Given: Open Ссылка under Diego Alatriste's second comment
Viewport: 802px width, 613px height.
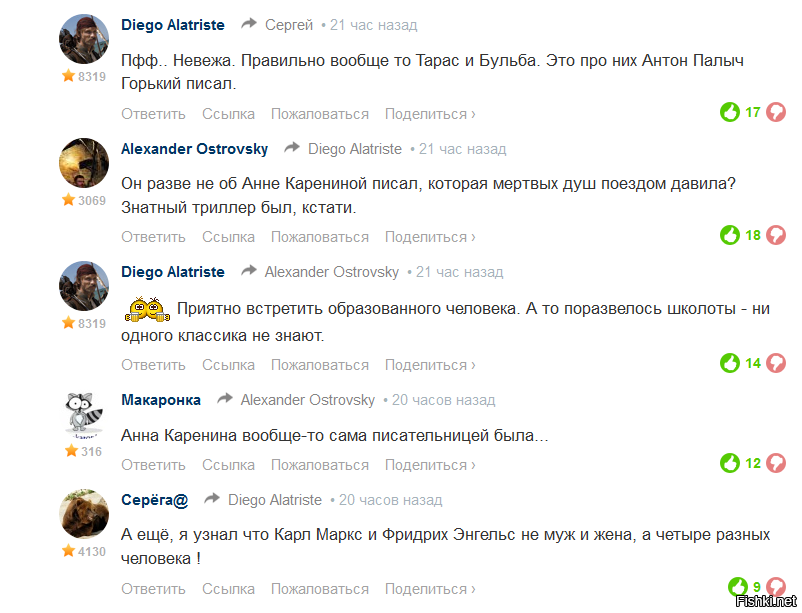Looking at the screenshot, I should 228,363.
